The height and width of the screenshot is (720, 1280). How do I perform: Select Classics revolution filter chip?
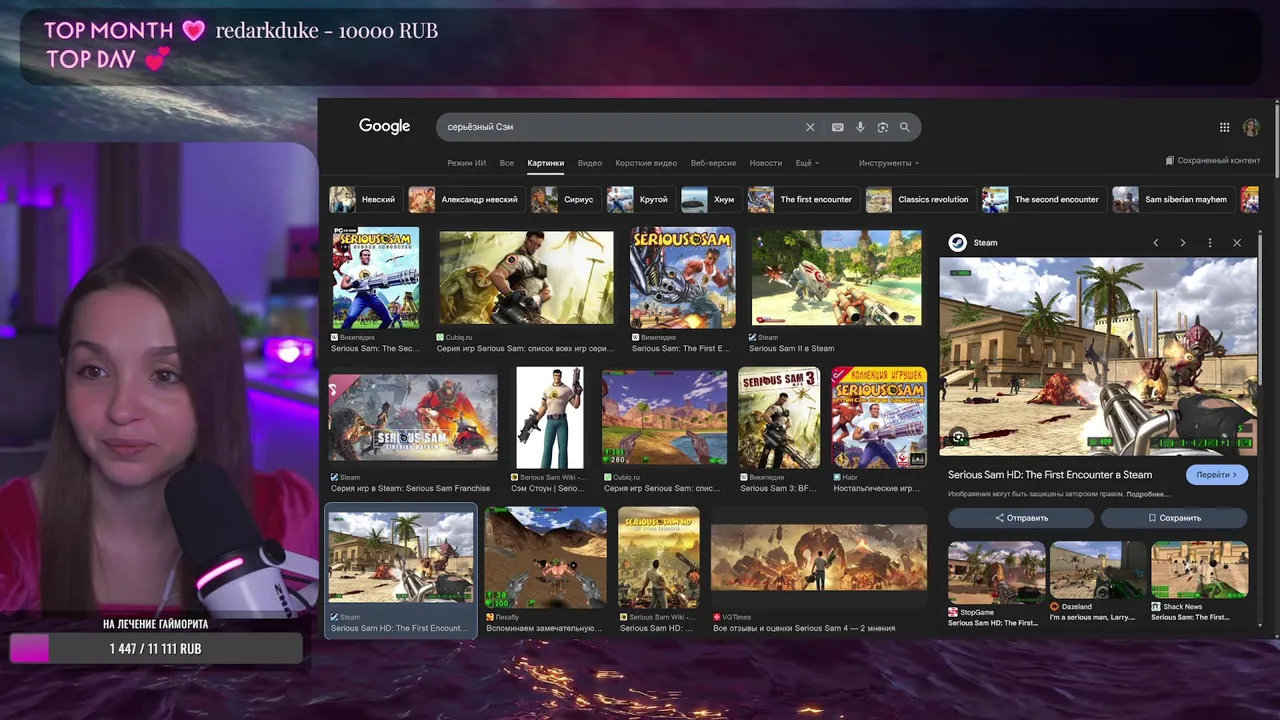pos(921,199)
